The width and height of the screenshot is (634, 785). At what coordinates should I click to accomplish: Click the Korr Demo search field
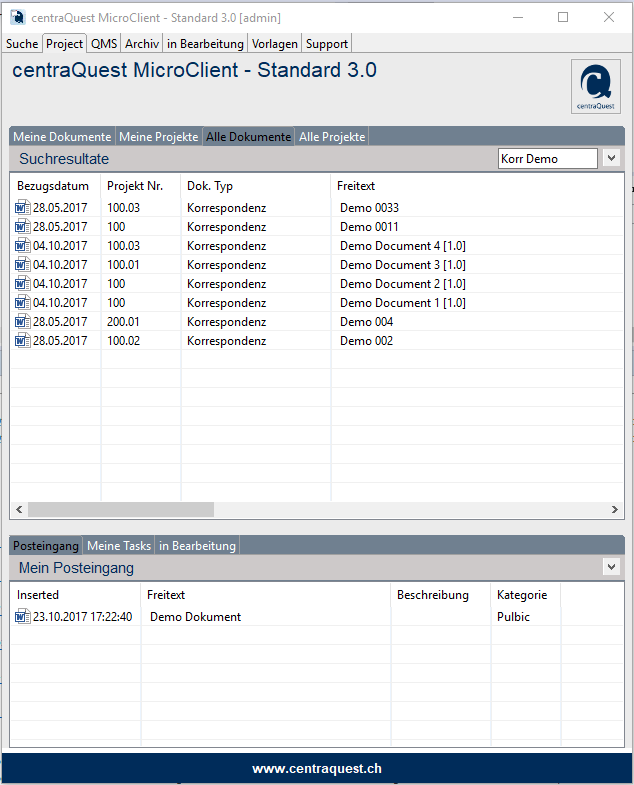[x=547, y=159]
